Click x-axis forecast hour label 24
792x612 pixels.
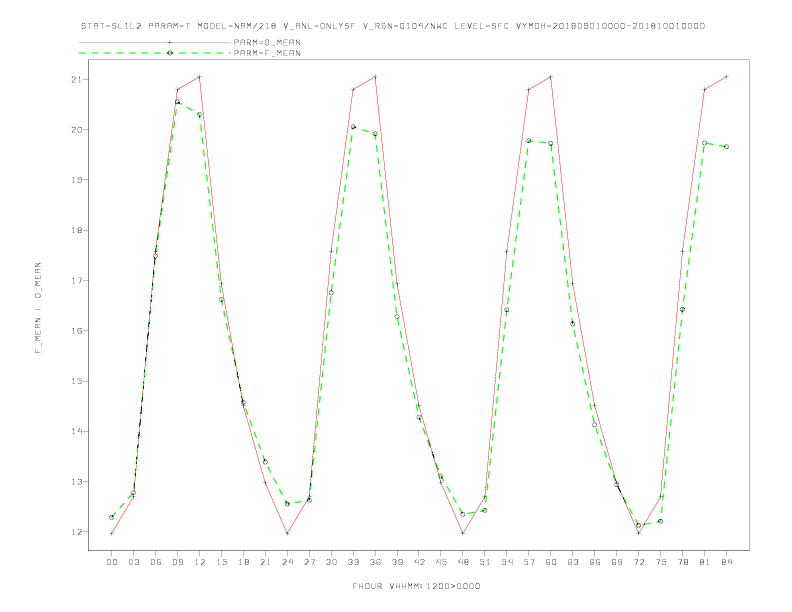287,562
